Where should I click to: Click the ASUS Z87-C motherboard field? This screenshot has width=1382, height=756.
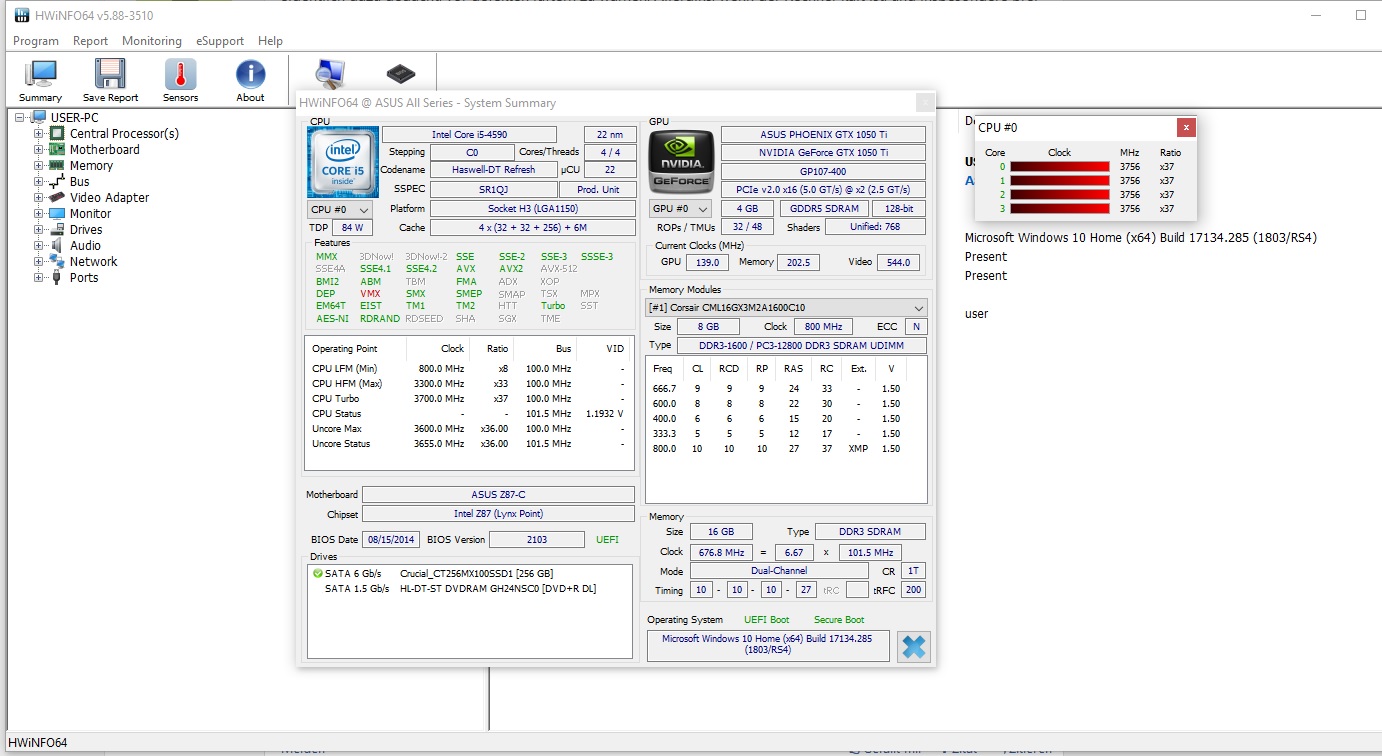pyautogui.click(x=498, y=495)
